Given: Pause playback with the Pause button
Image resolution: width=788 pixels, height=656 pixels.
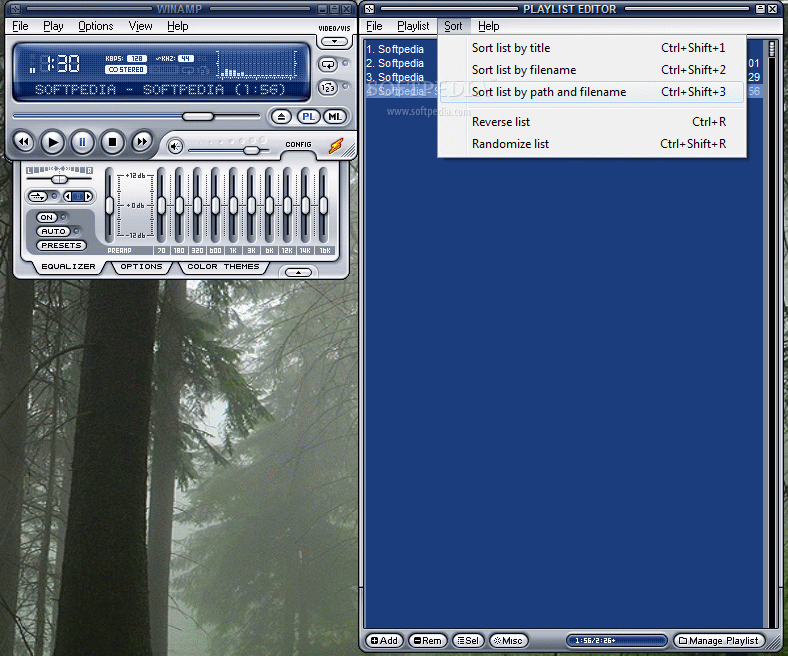Looking at the screenshot, I should tap(82, 142).
